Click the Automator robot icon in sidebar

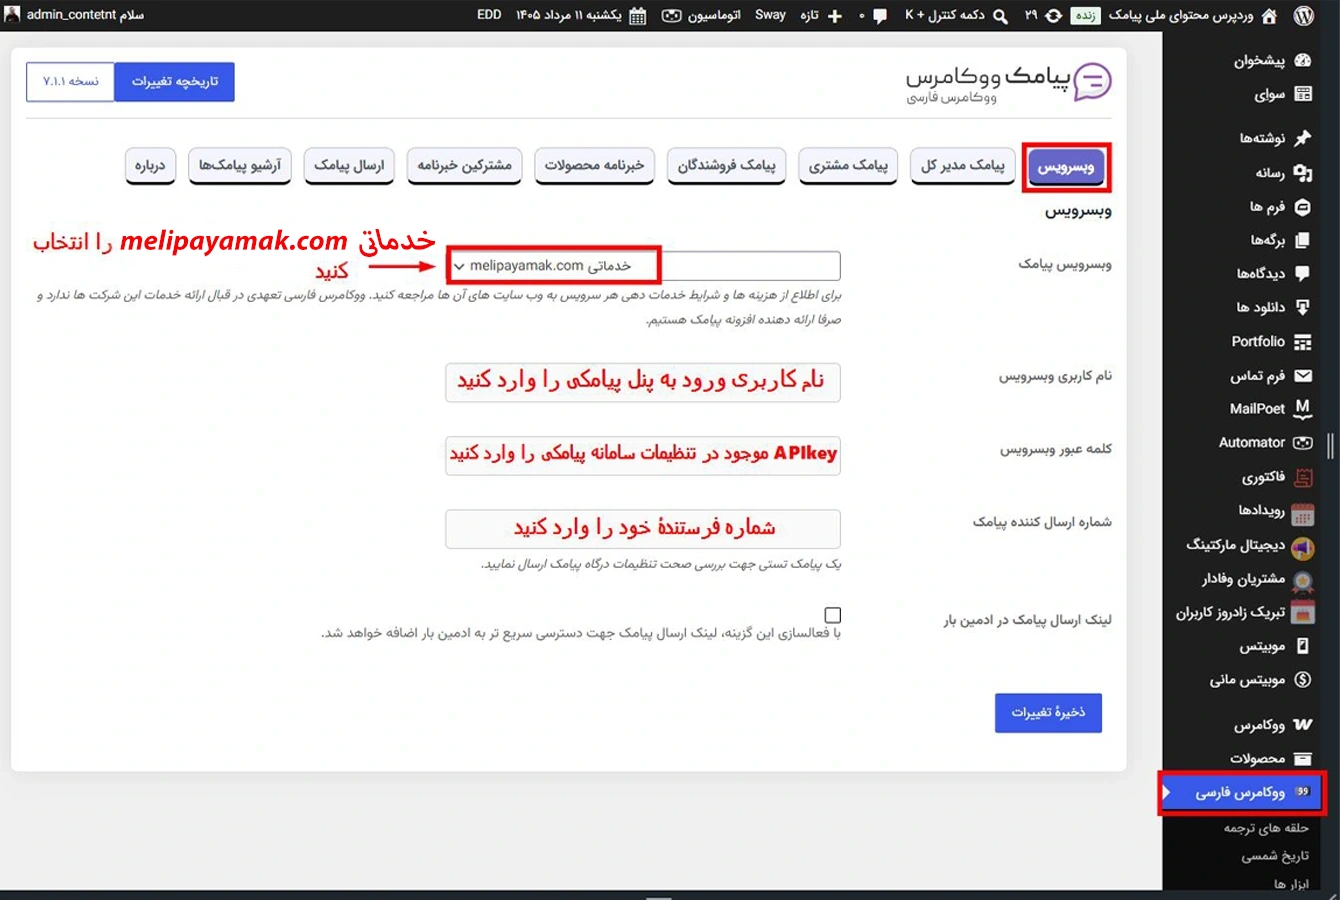click(x=1302, y=443)
